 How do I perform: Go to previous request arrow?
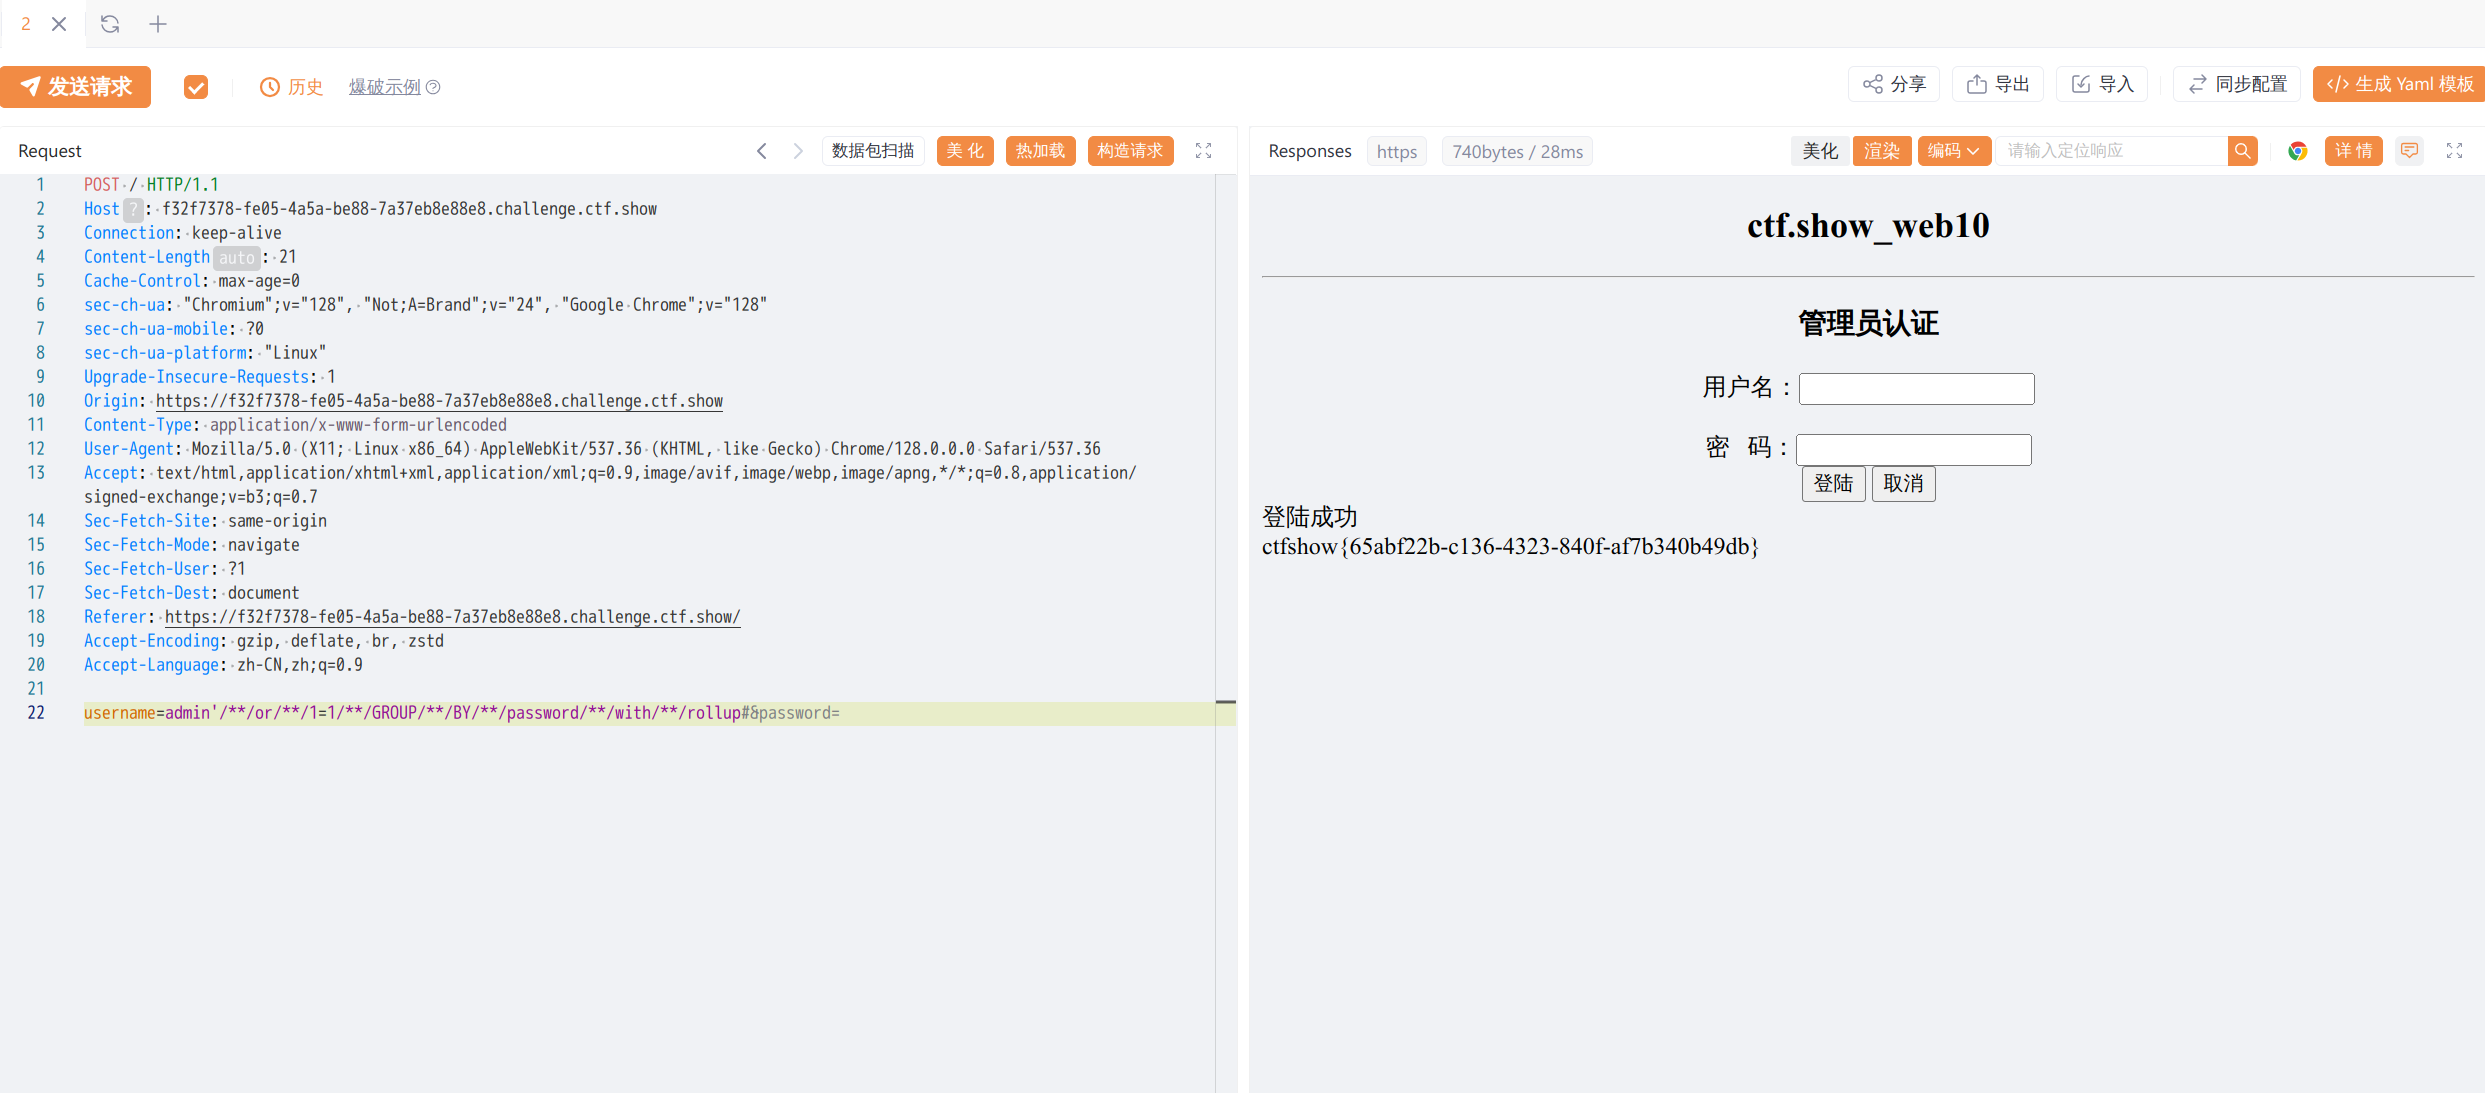(762, 151)
